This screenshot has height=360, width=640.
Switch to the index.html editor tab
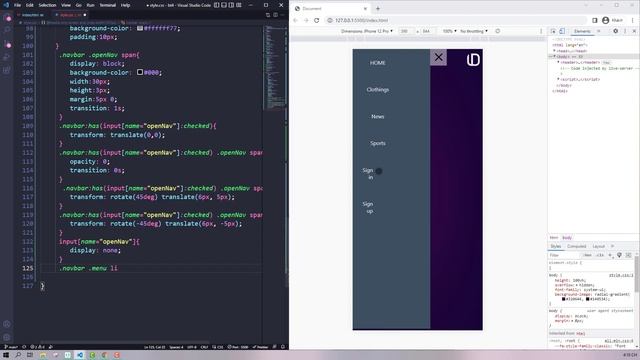point(33,15)
